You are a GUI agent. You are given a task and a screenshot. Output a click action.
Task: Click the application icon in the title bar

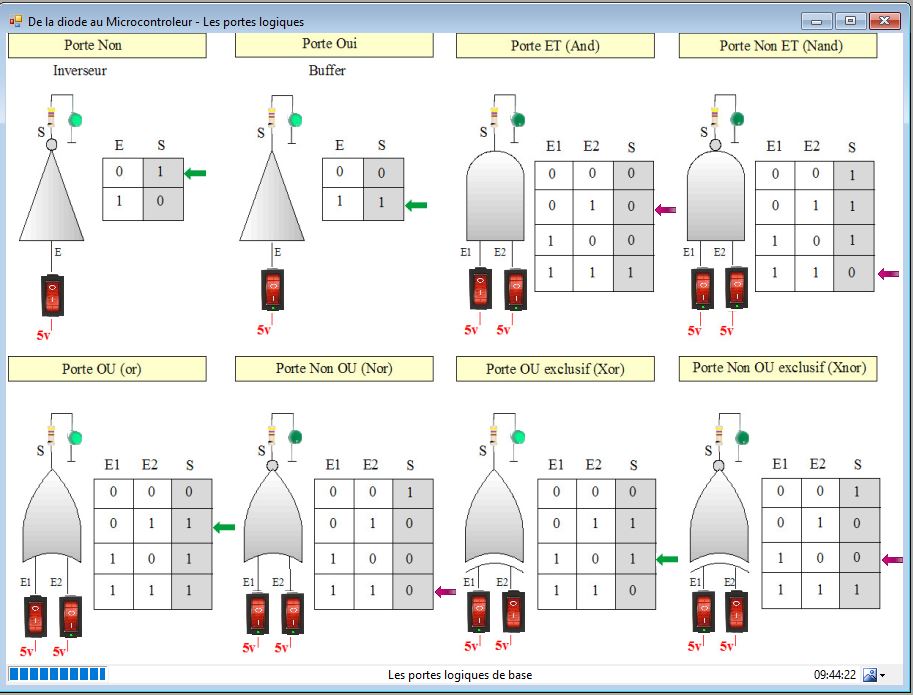click(x=15, y=21)
